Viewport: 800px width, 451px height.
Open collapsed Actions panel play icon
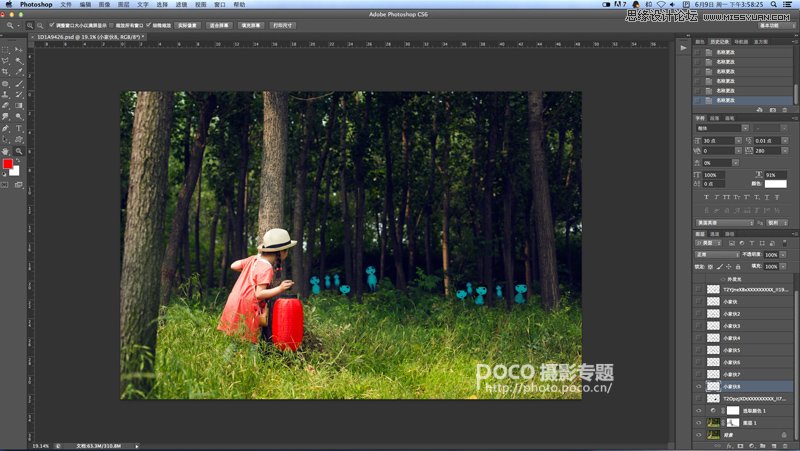coord(683,47)
